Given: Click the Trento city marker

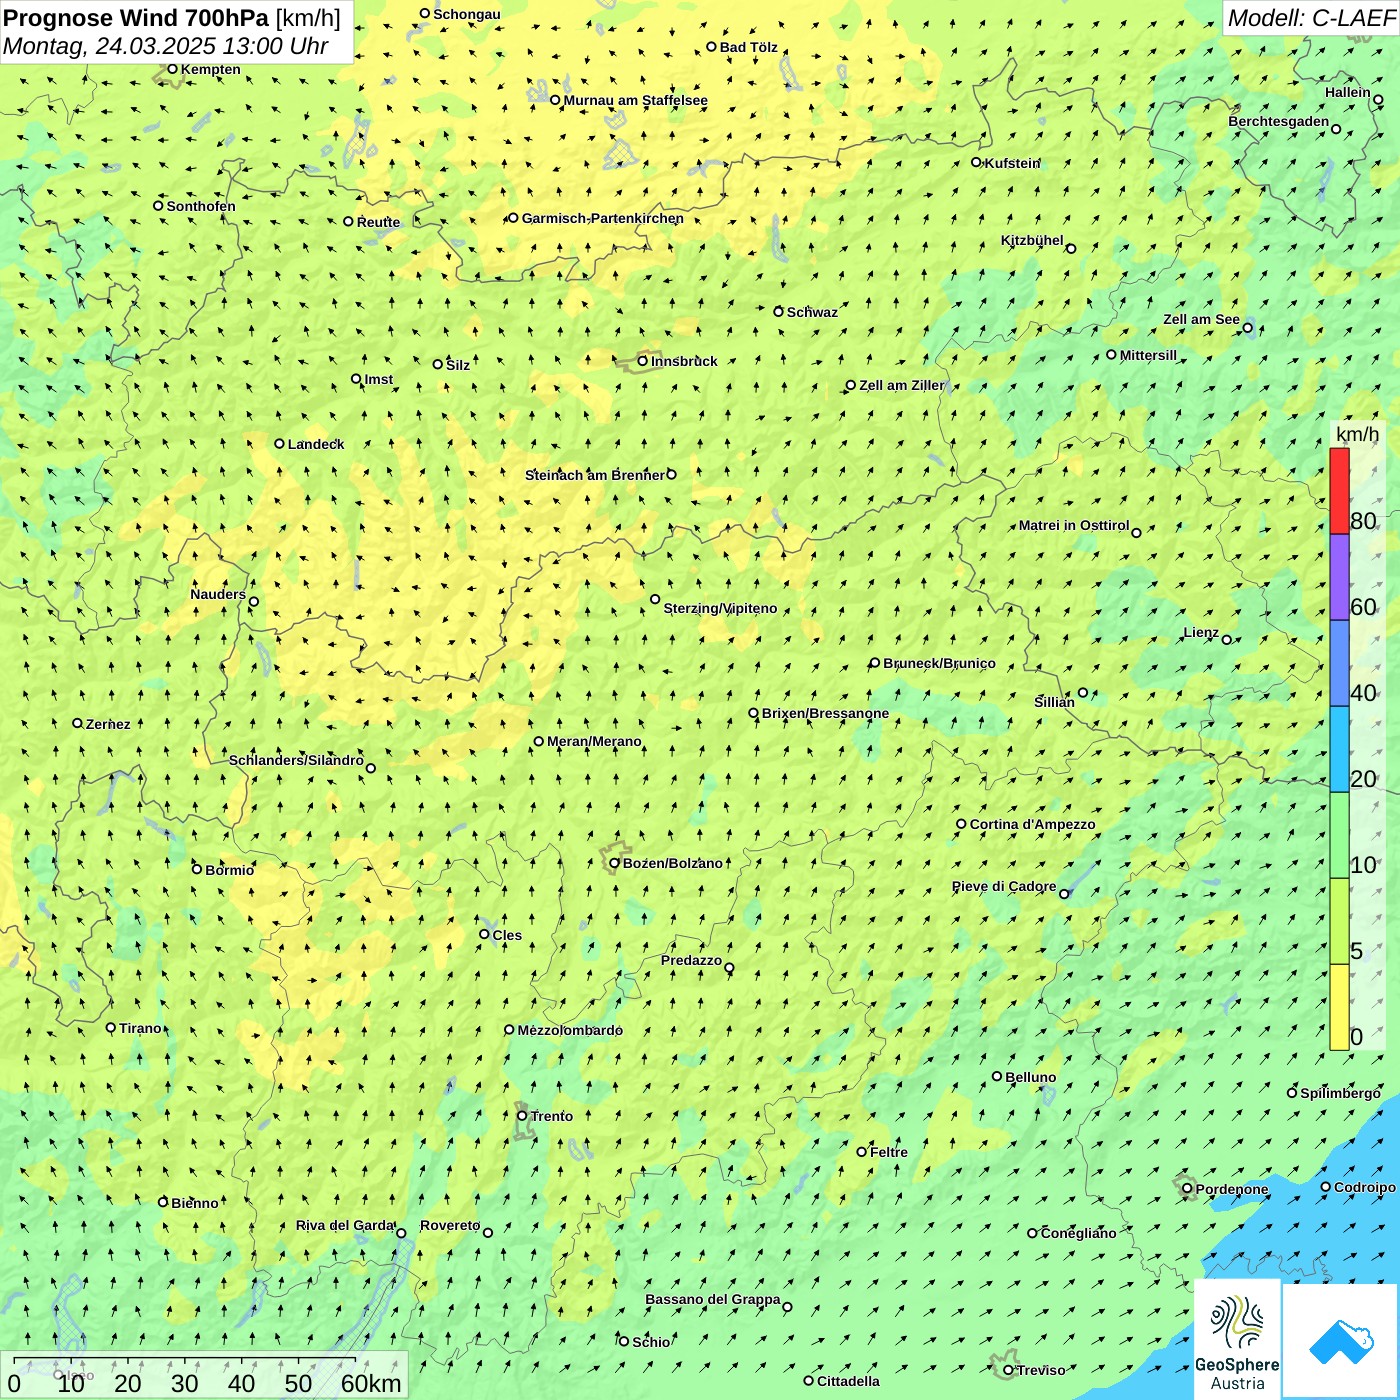Looking at the screenshot, I should 522,1116.
